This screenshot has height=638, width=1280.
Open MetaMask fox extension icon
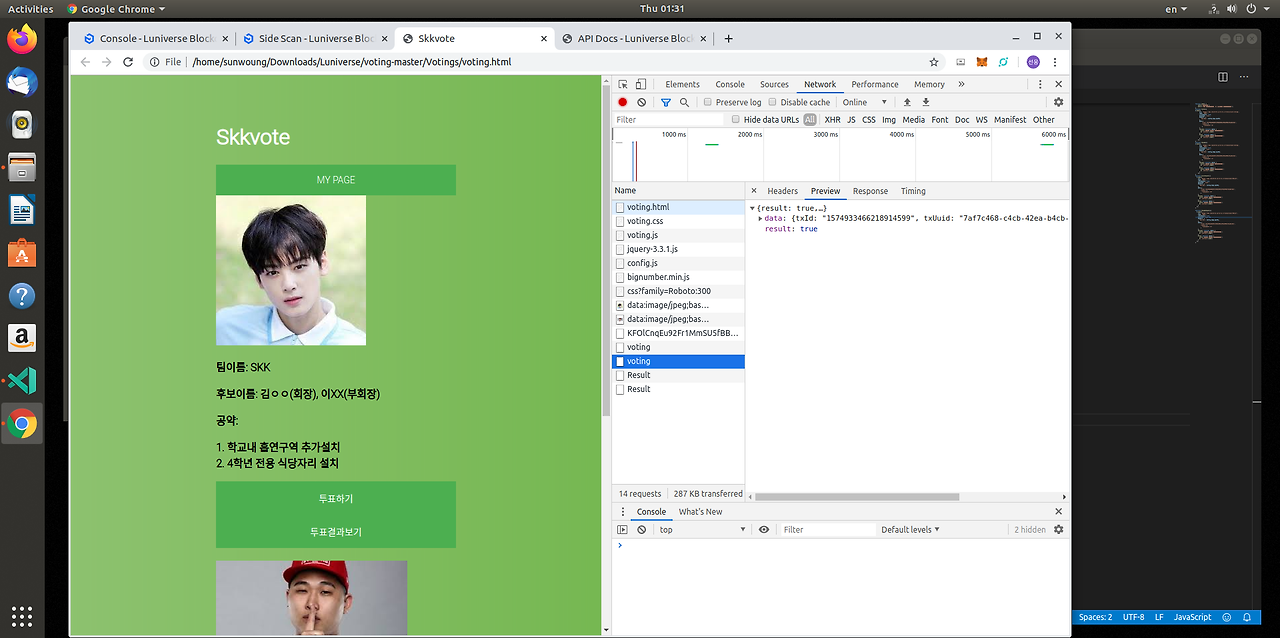(x=982, y=62)
